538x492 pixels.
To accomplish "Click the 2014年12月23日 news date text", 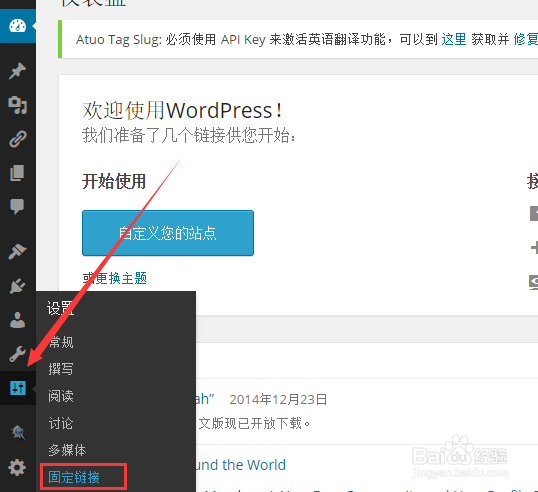I will click(278, 399).
